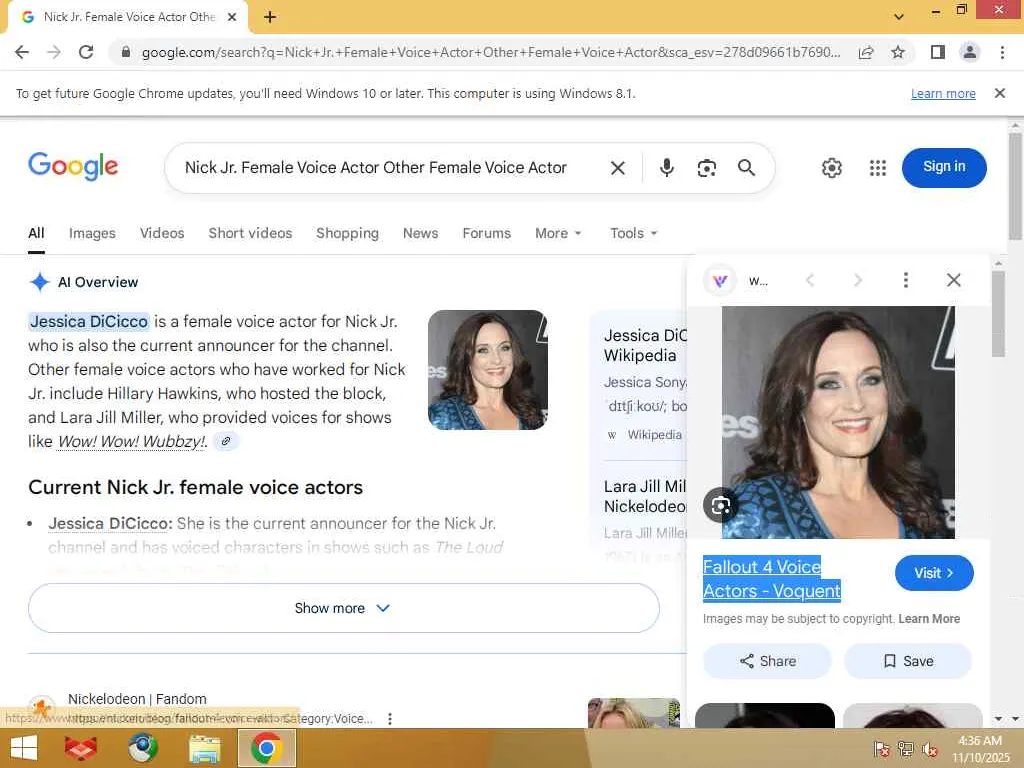Visit the image source page
The height and width of the screenshot is (768, 1024).
click(x=934, y=573)
